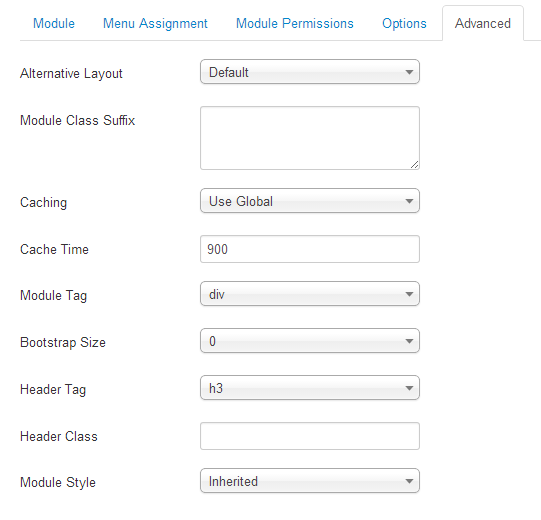Expand the Caching dropdown
This screenshot has height=520, width=541.
310,201
